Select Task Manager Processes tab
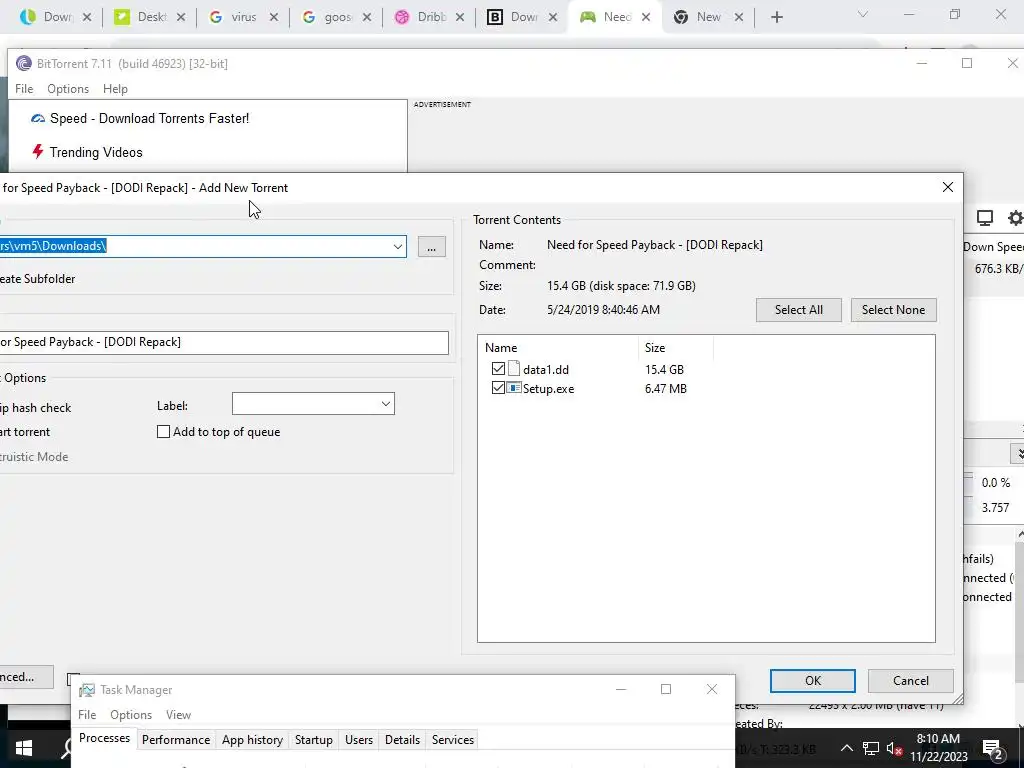Screen dimensions: 1024x768 104,738
